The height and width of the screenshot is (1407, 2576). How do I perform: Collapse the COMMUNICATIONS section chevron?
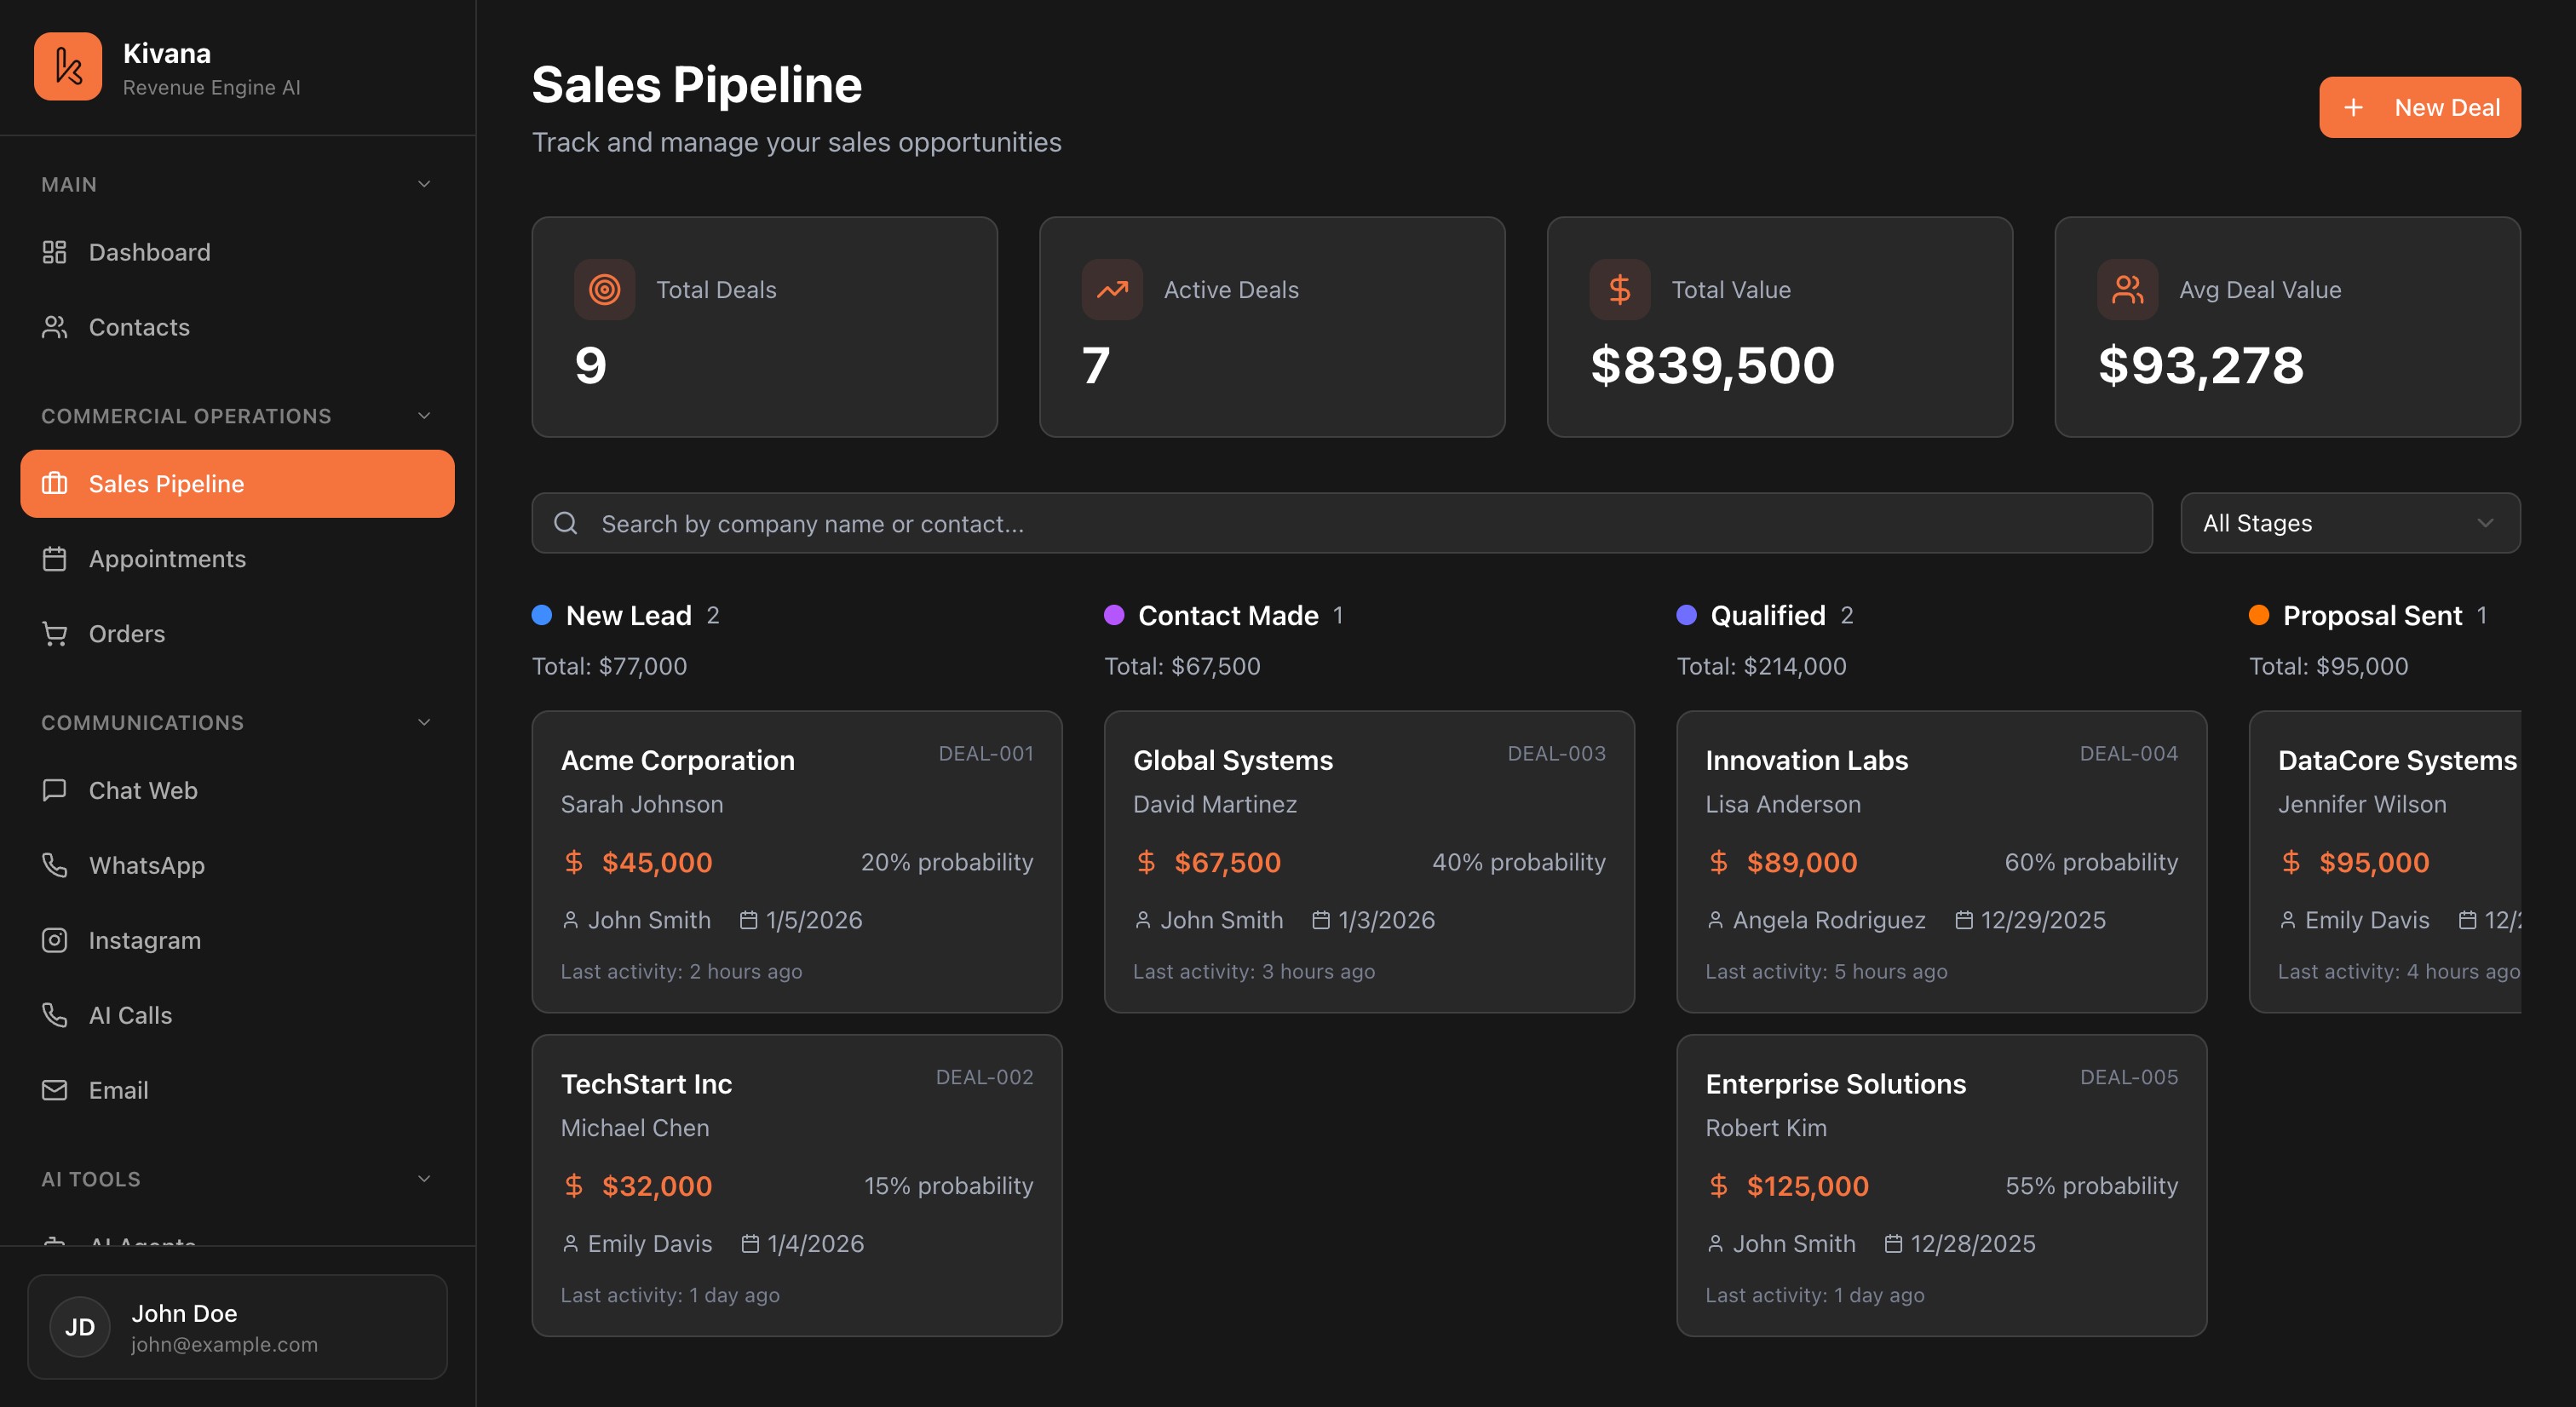click(424, 722)
